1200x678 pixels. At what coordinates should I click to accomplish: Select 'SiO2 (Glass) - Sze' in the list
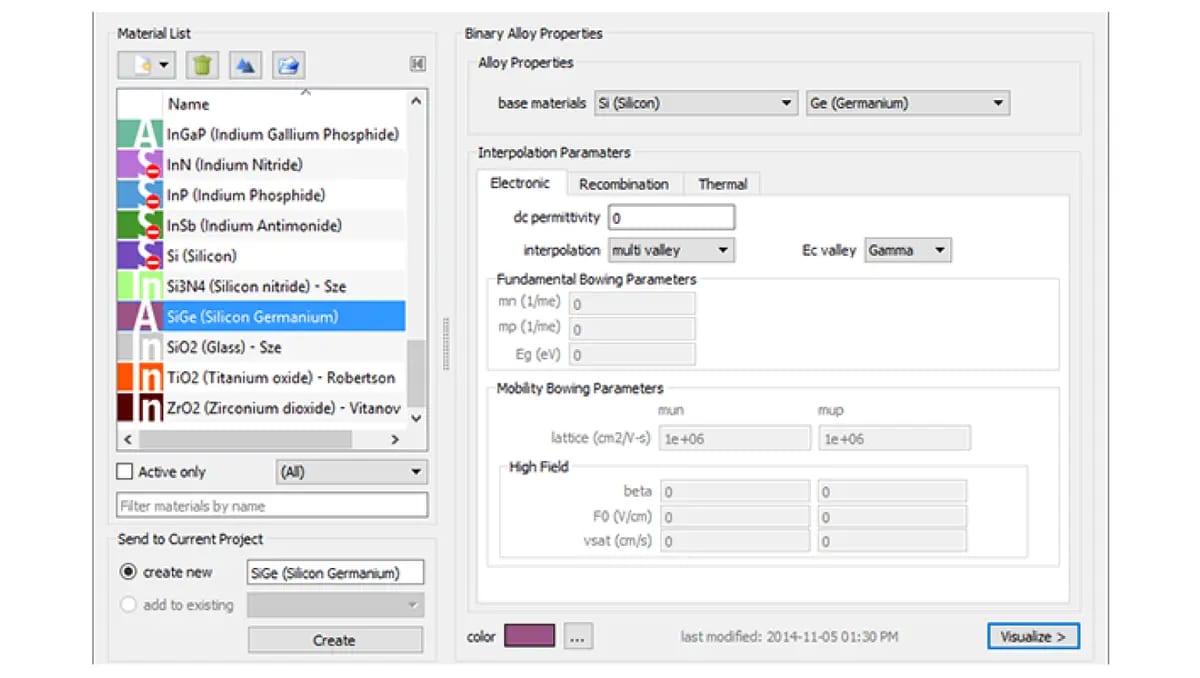tap(225, 347)
